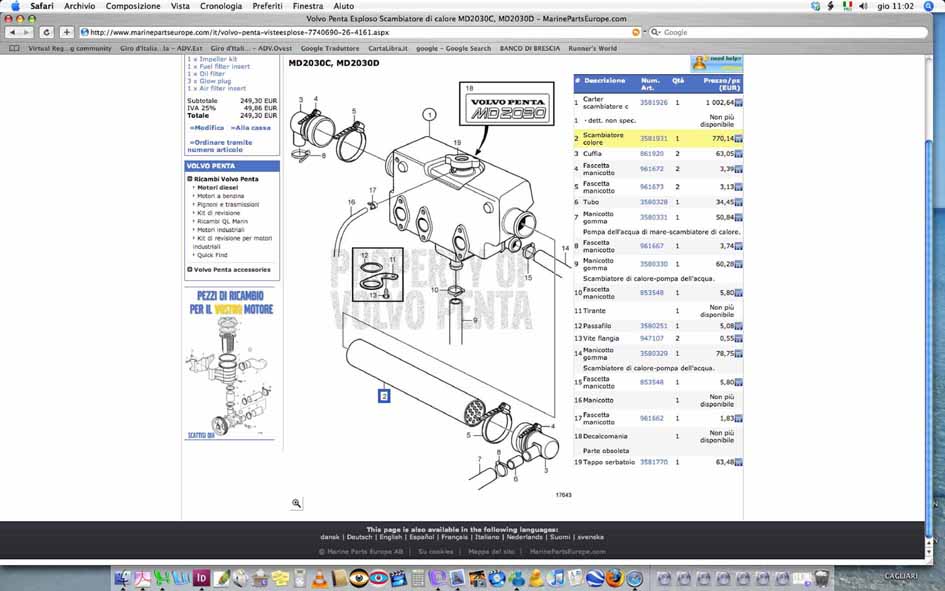The height and width of the screenshot is (591, 945).
Task: Open the Motori diesel category
Action: click(x=218, y=188)
